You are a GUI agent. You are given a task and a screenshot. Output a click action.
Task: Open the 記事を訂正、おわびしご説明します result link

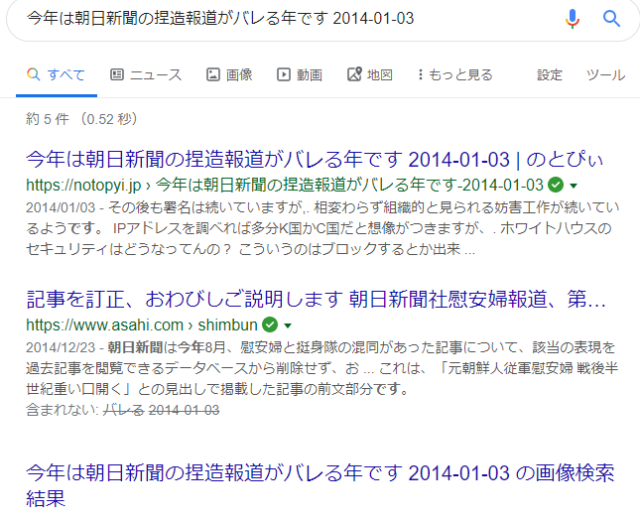(x=314, y=299)
